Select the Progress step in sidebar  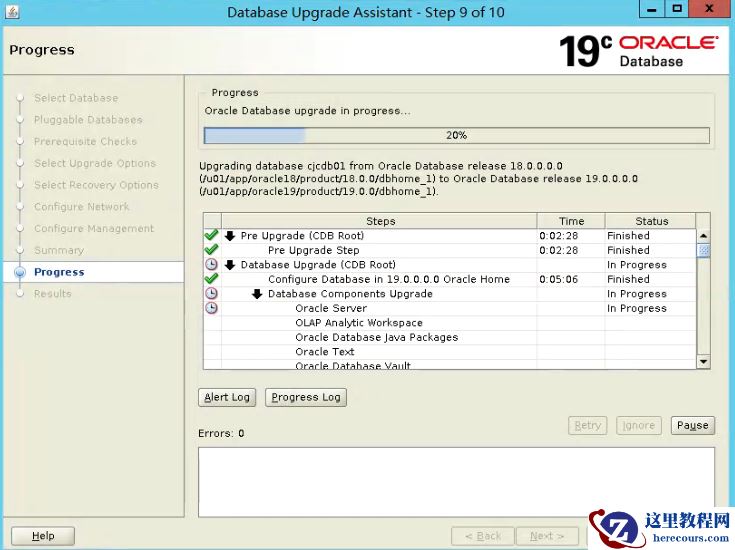59,272
